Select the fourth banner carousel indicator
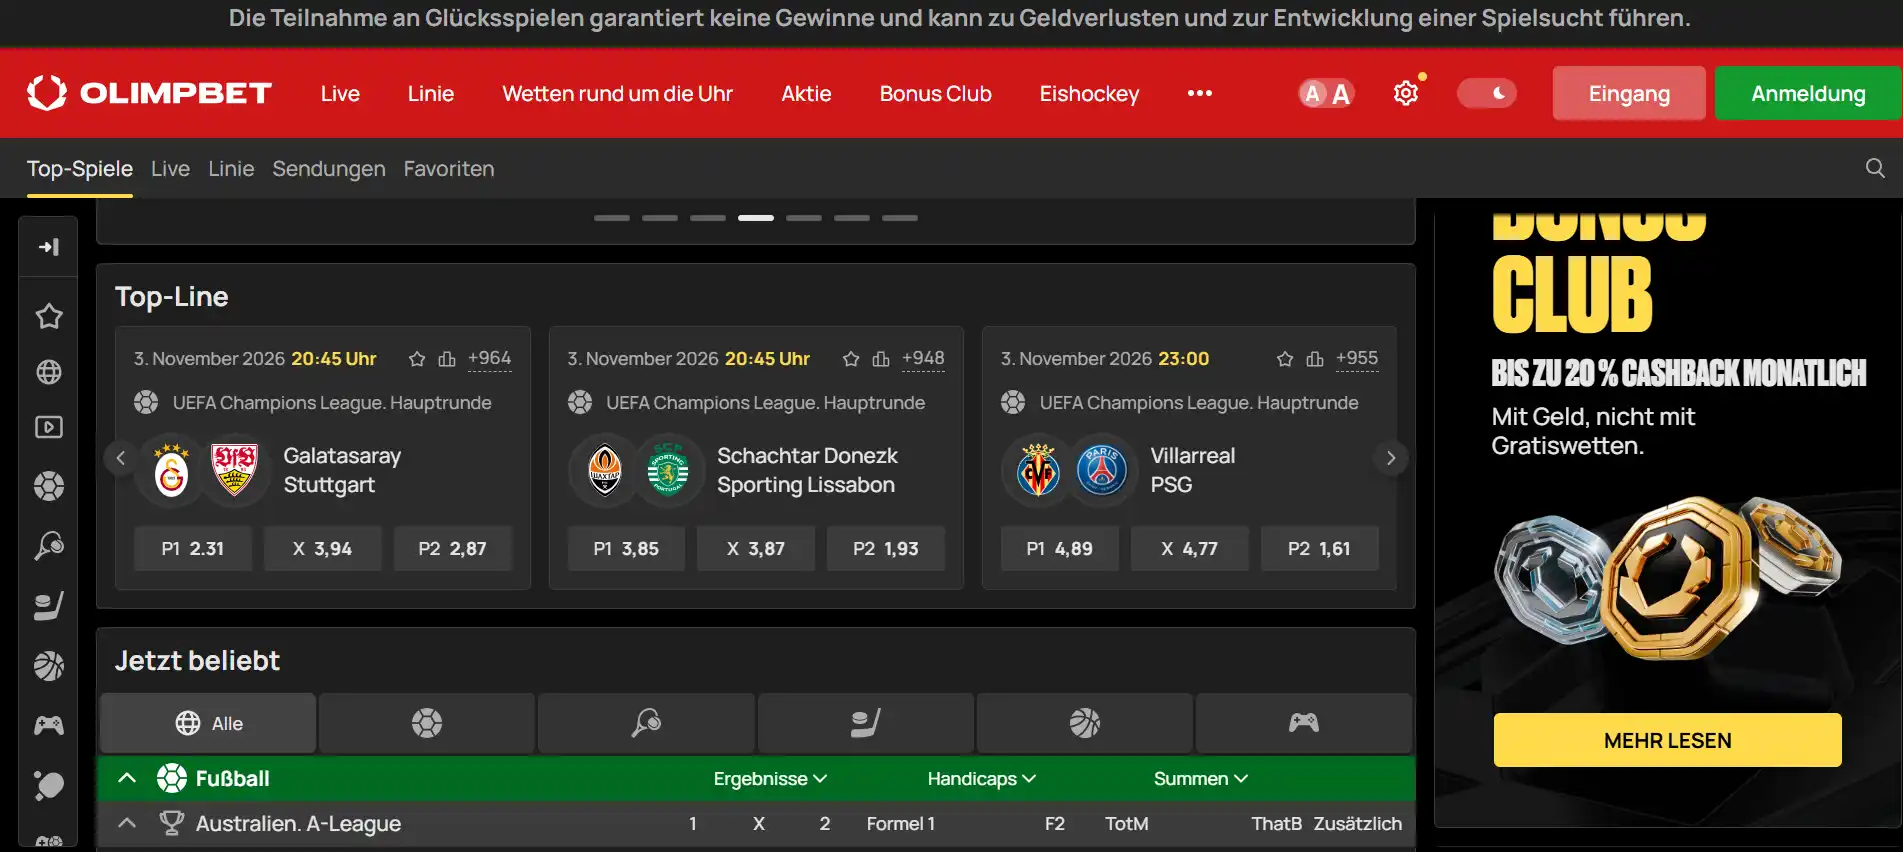This screenshot has width=1903, height=852. point(756,218)
